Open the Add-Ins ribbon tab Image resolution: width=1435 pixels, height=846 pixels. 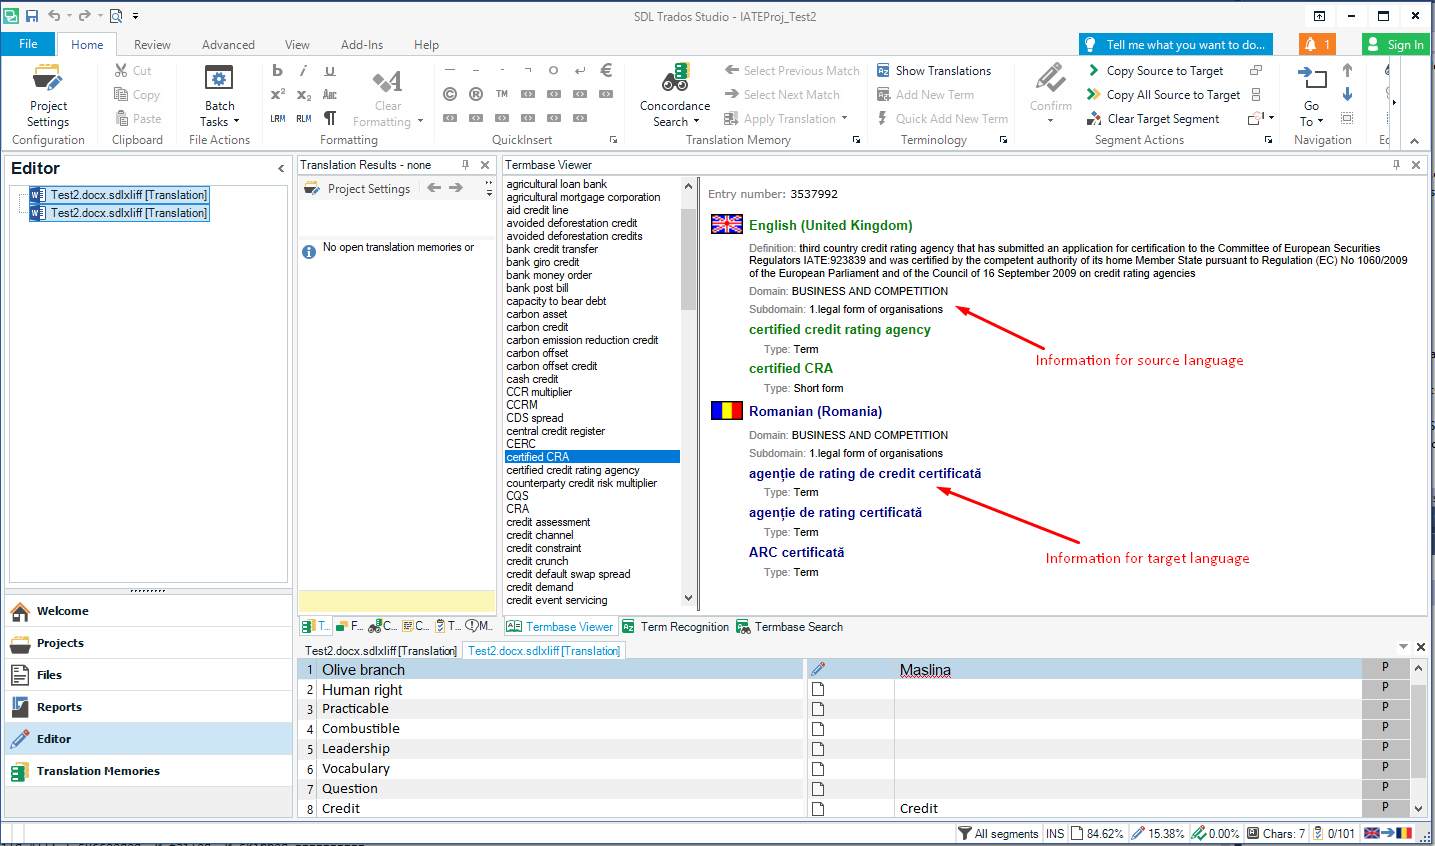point(362,45)
